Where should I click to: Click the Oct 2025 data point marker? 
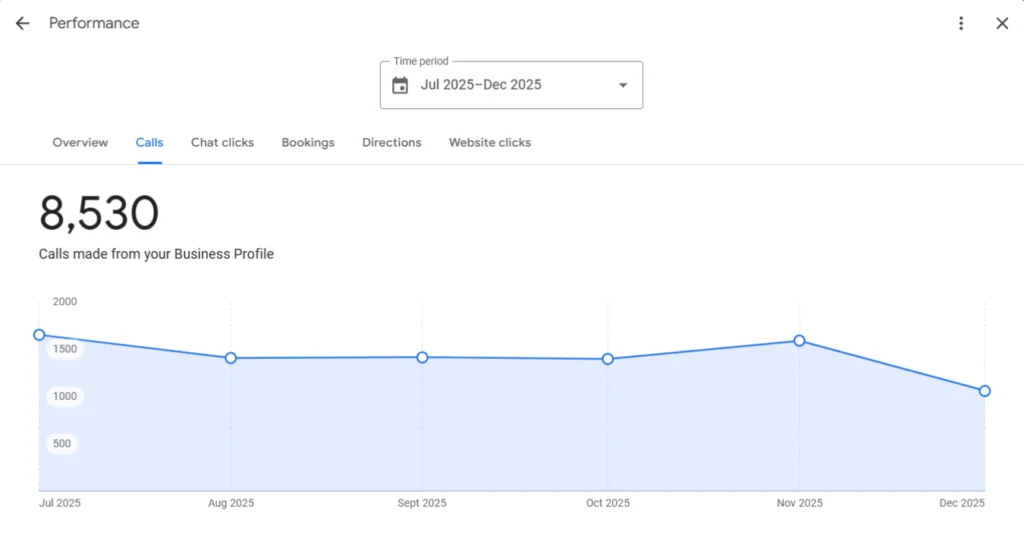tap(608, 359)
